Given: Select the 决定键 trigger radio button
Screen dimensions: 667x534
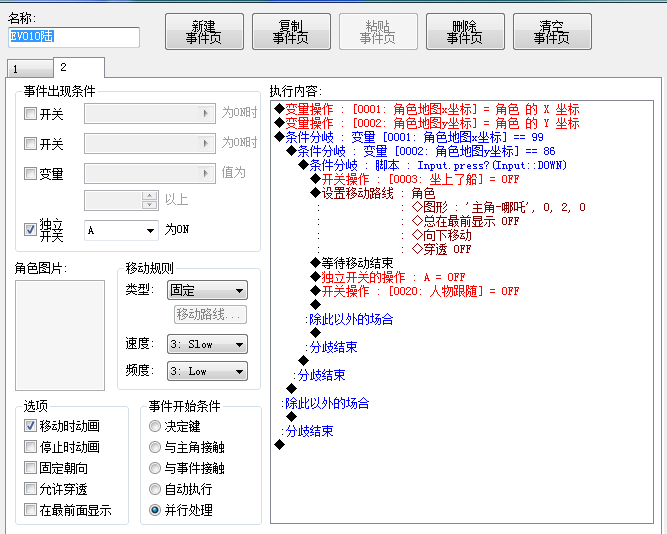Looking at the screenshot, I should tap(155, 426).
